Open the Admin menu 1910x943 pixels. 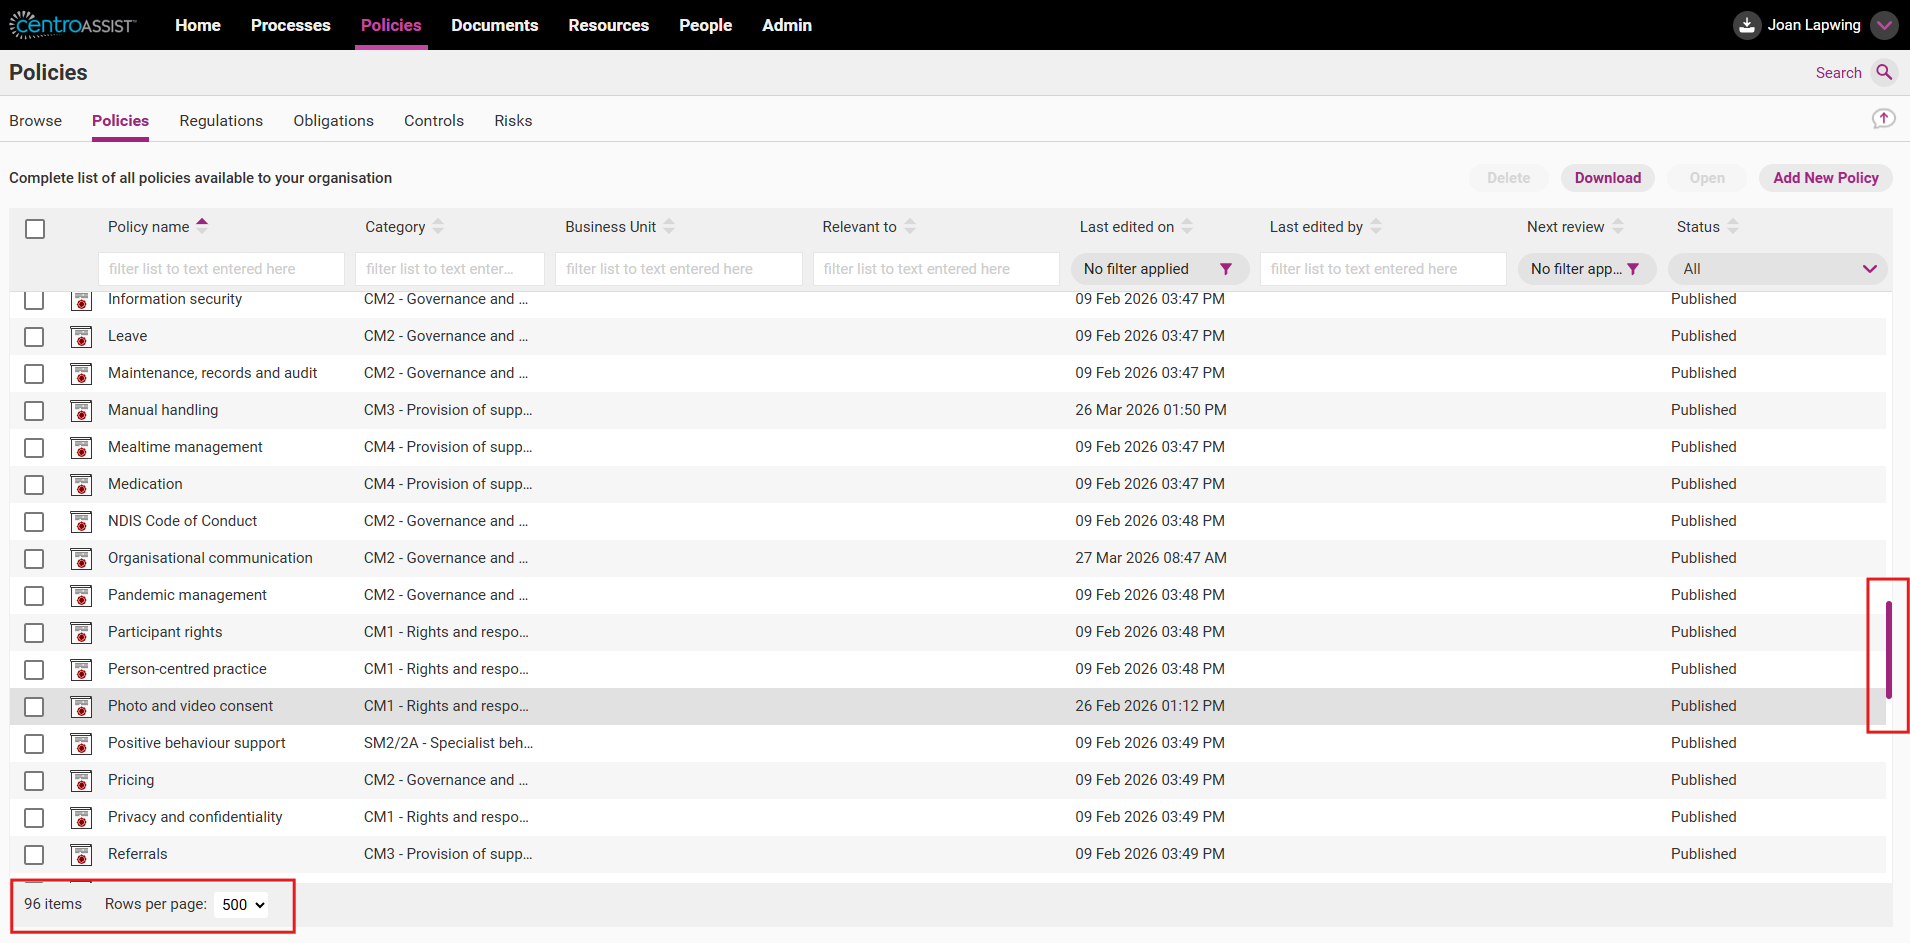pos(787,25)
